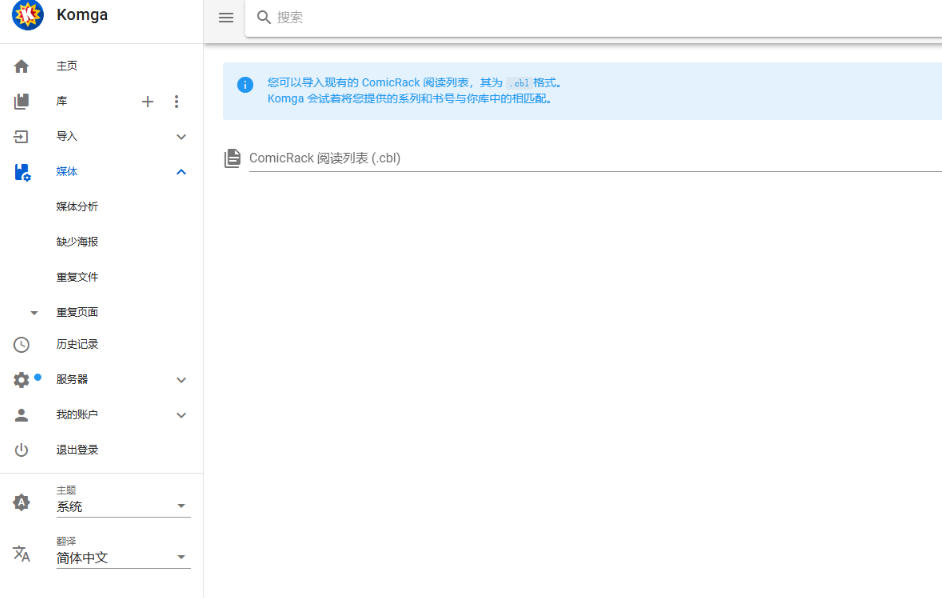
Task: Click the 库 library books icon
Action: click(21, 101)
